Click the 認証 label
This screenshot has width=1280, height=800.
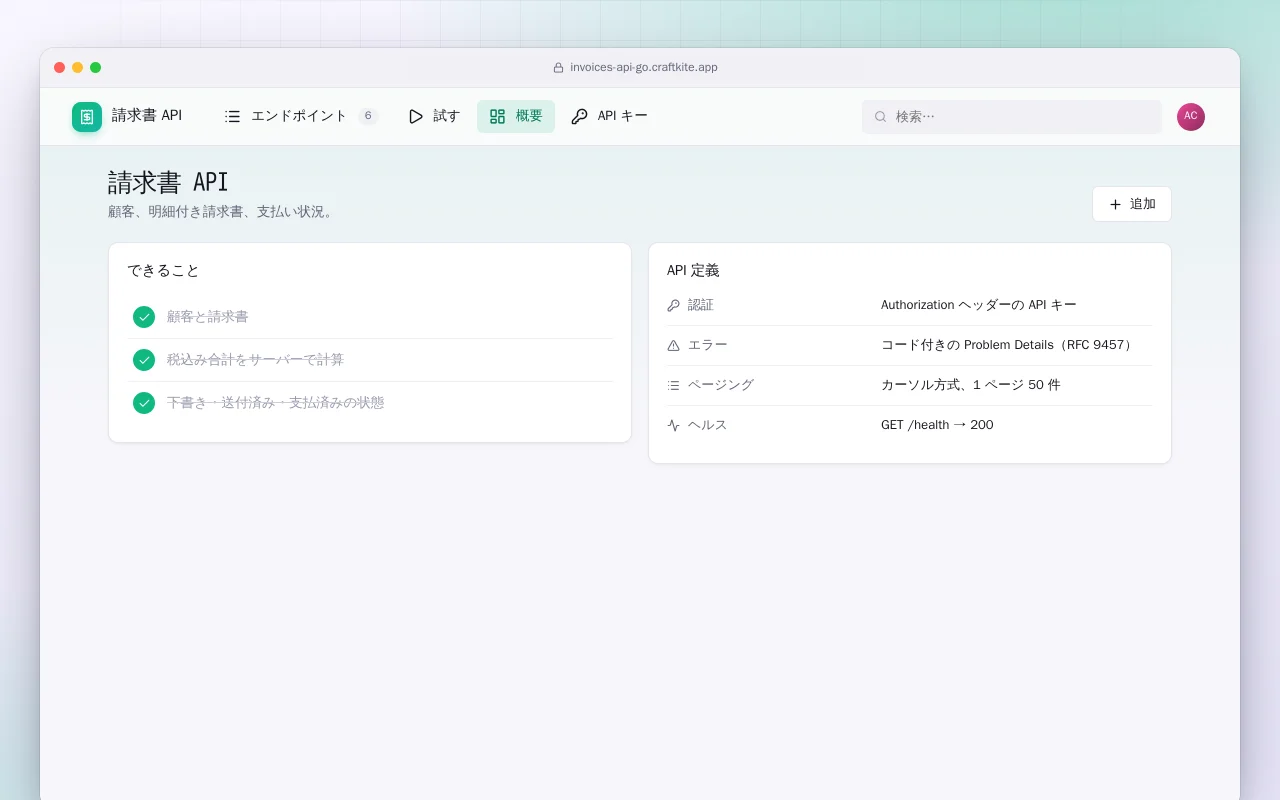(701, 305)
